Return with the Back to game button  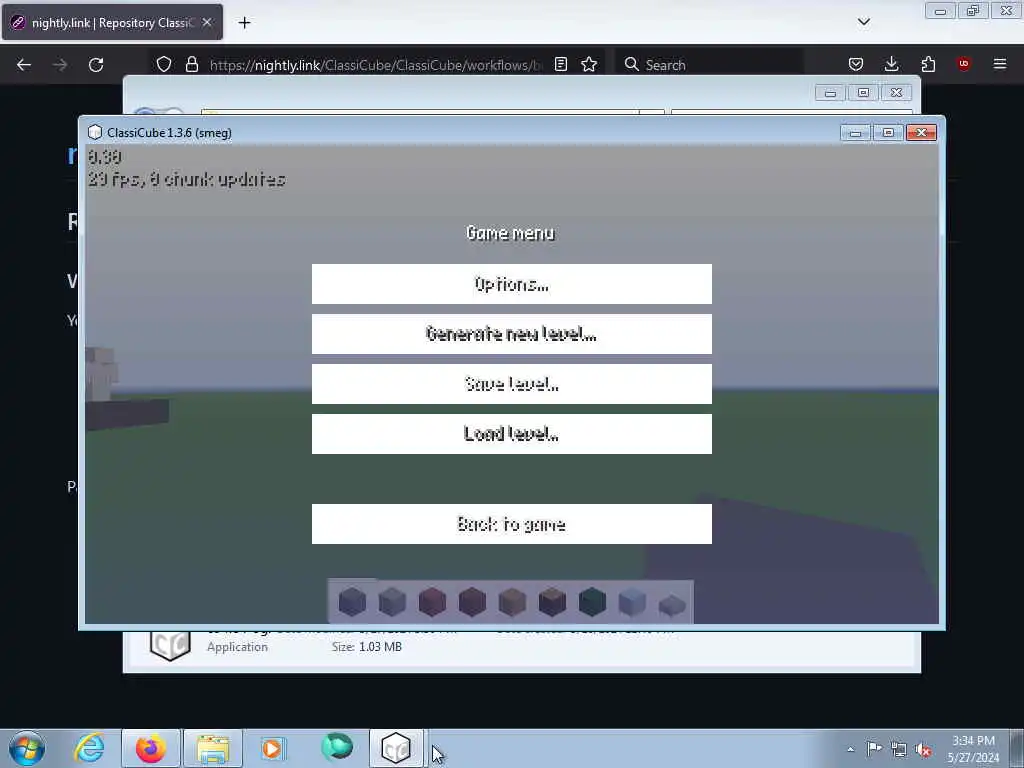(x=511, y=524)
